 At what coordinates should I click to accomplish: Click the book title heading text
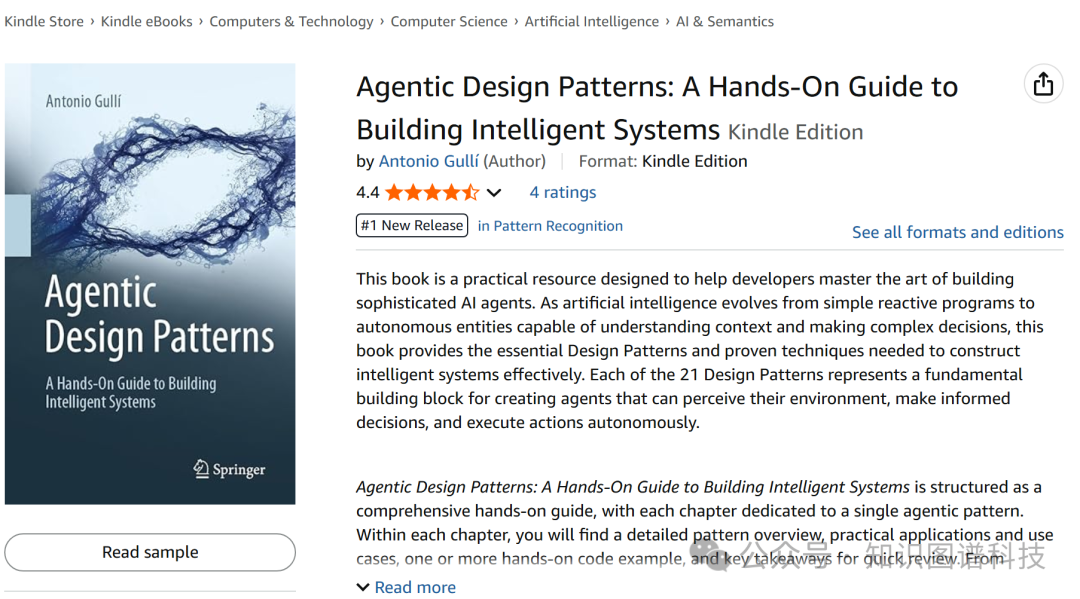657,108
